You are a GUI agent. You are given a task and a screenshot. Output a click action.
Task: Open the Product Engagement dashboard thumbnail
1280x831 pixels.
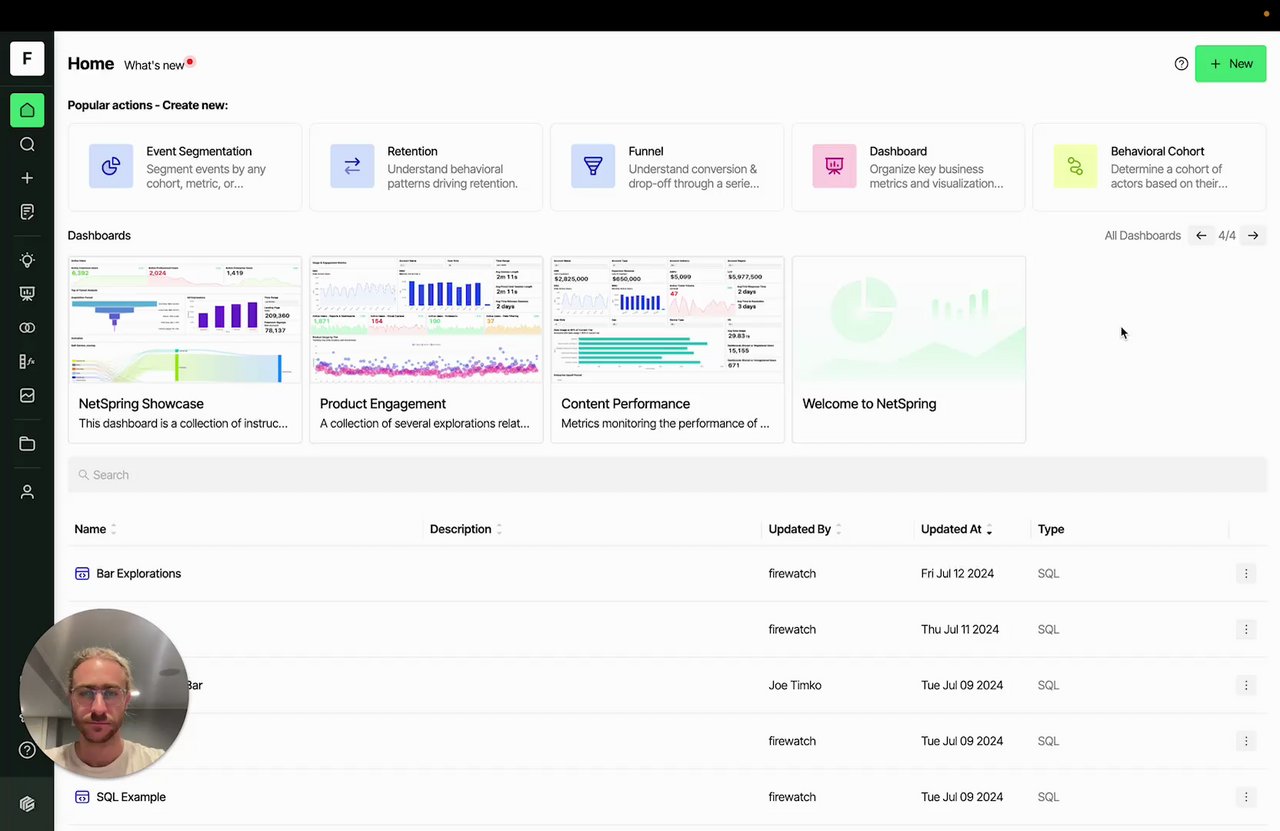click(426, 320)
